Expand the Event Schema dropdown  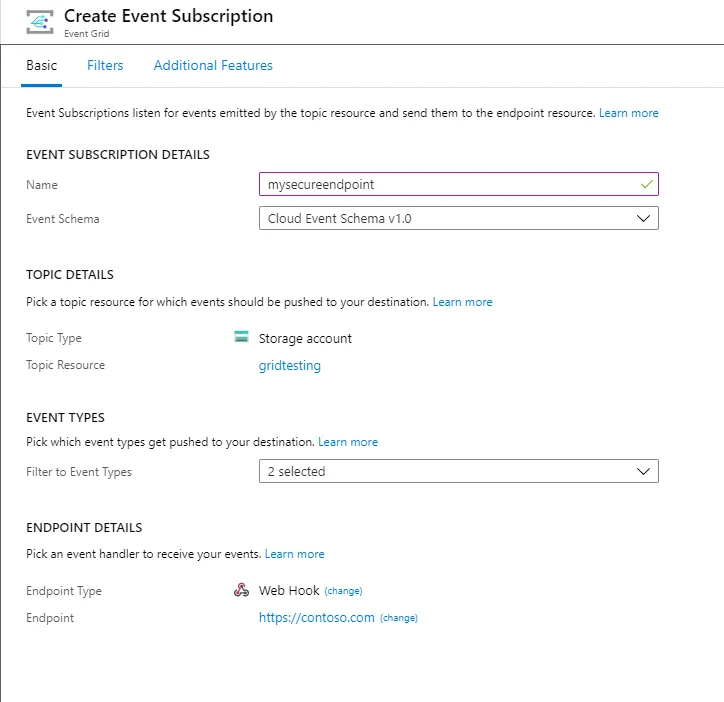[x=458, y=218]
